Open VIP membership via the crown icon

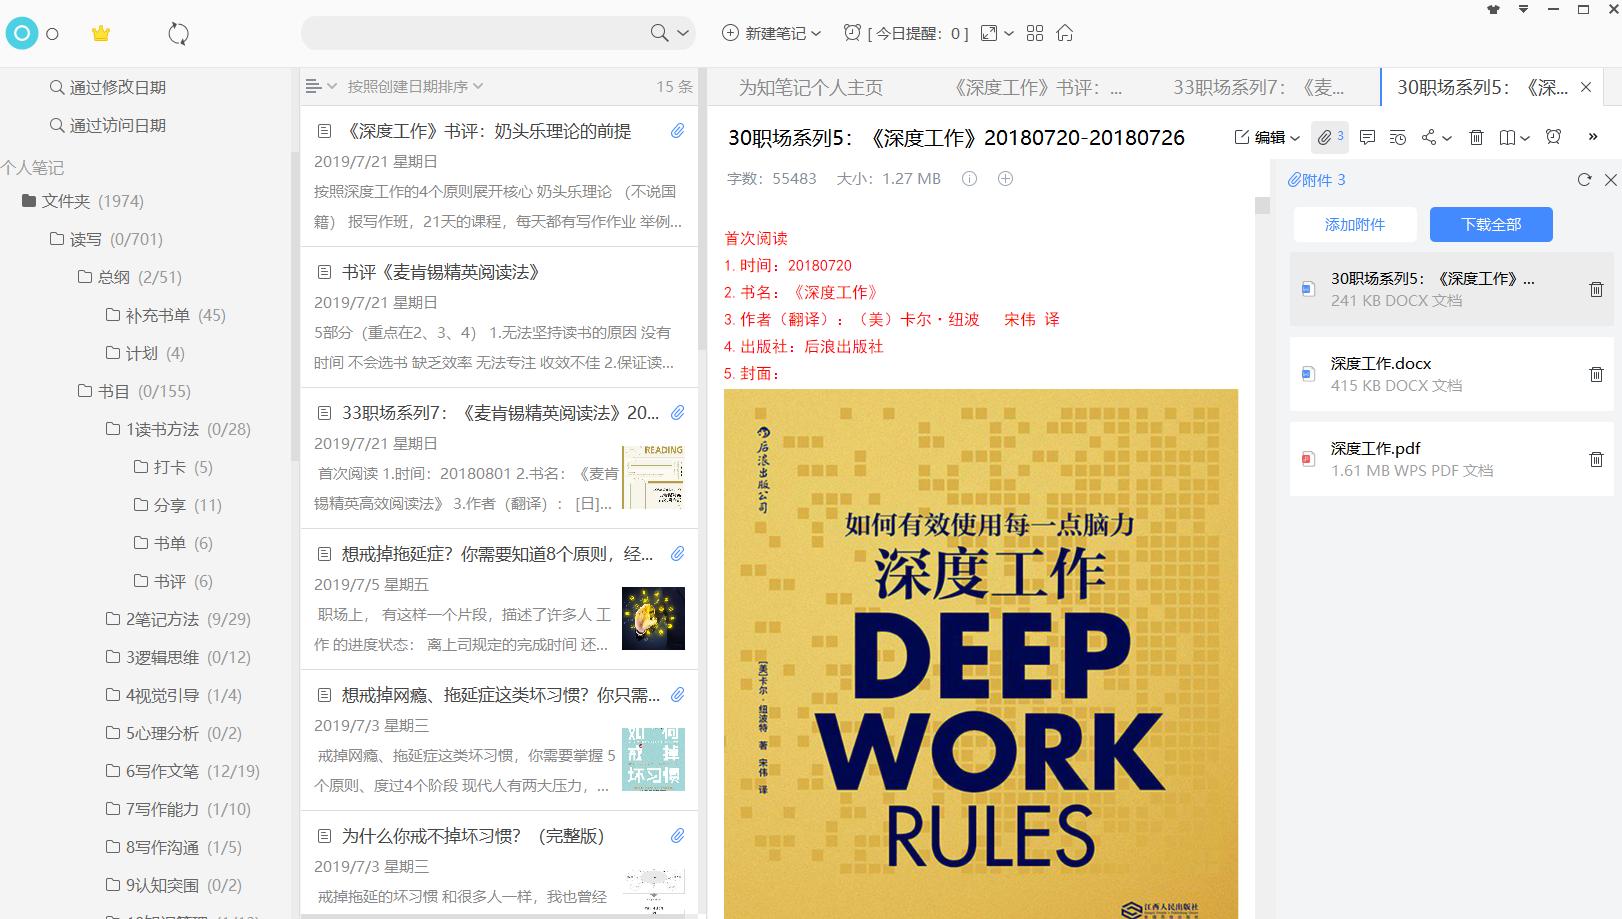click(x=99, y=33)
